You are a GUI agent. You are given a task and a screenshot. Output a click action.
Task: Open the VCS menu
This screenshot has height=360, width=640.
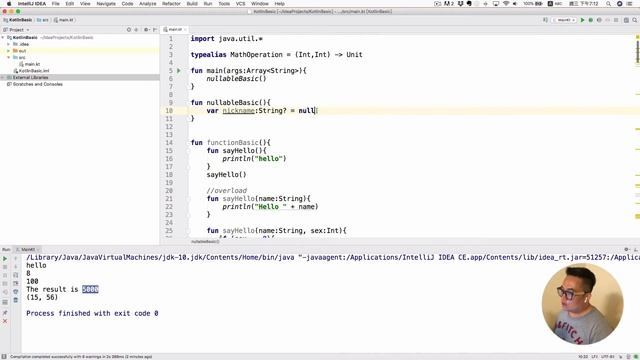click(x=241, y=4)
